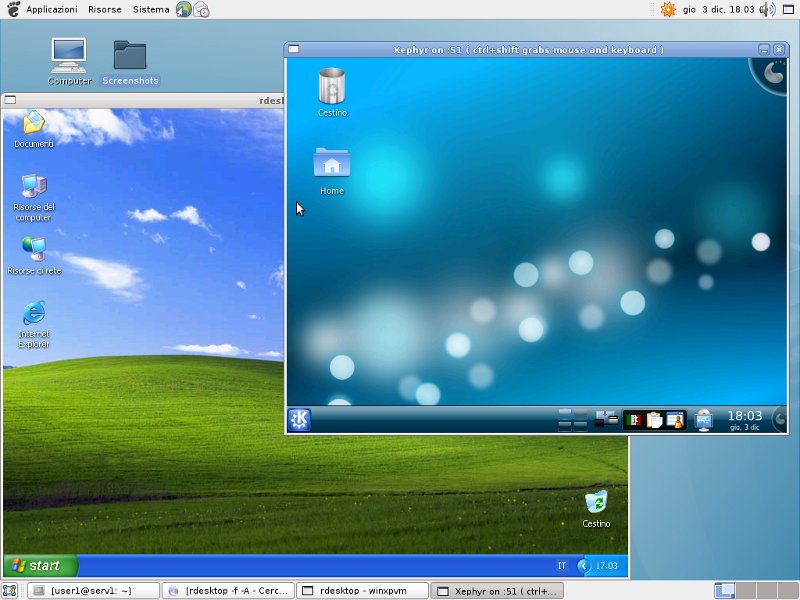Open the Sistema menu
Screen dimensions: 800x600
tap(151, 9)
